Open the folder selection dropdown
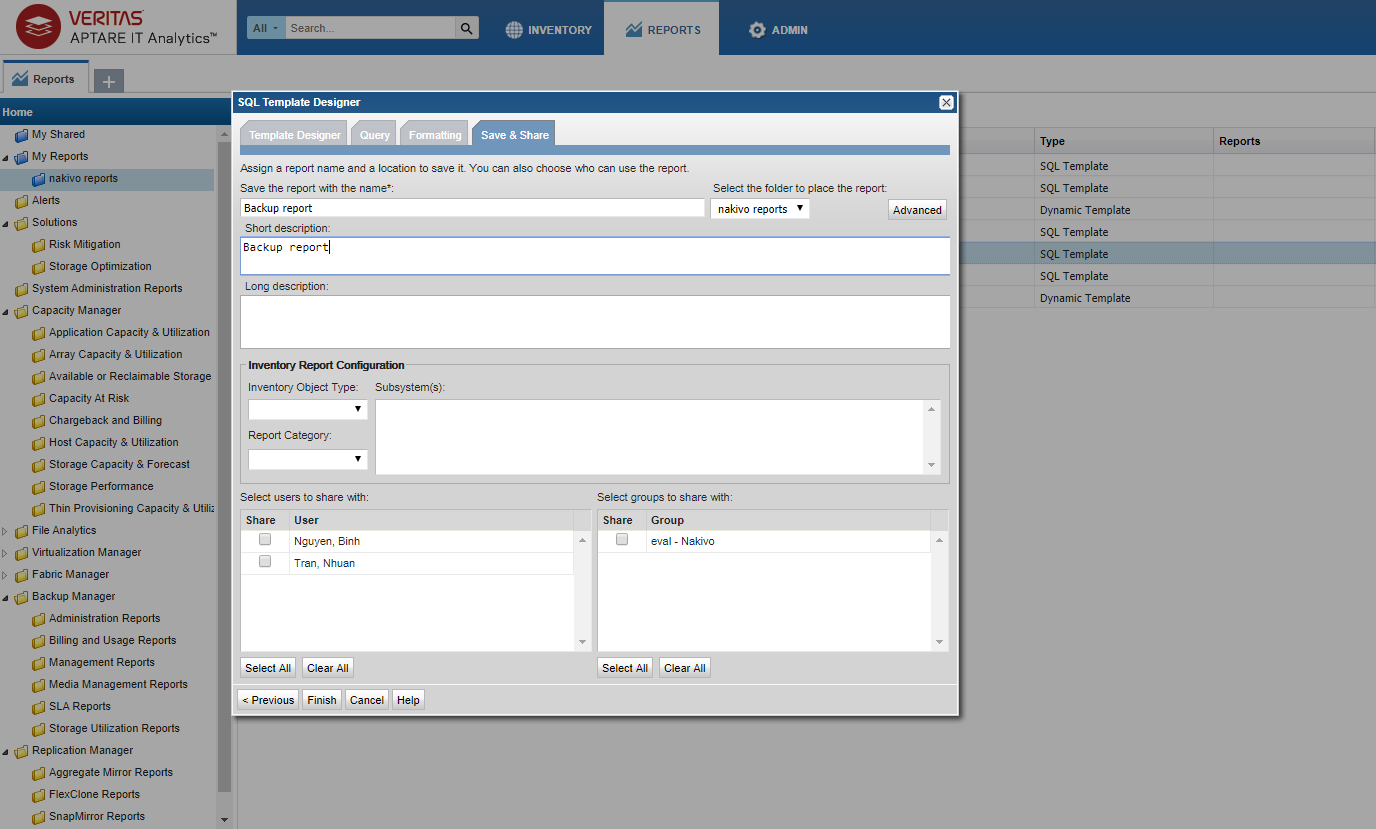1376x829 pixels. click(x=759, y=209)
